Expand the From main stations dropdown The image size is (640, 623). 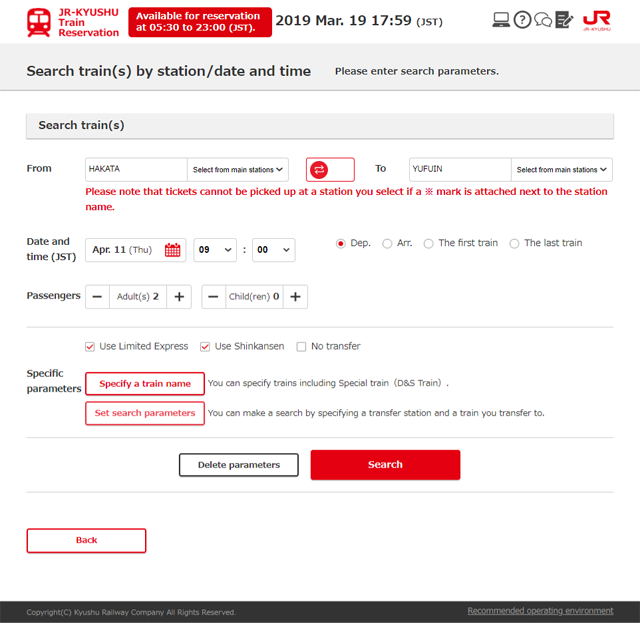point(238,170)
